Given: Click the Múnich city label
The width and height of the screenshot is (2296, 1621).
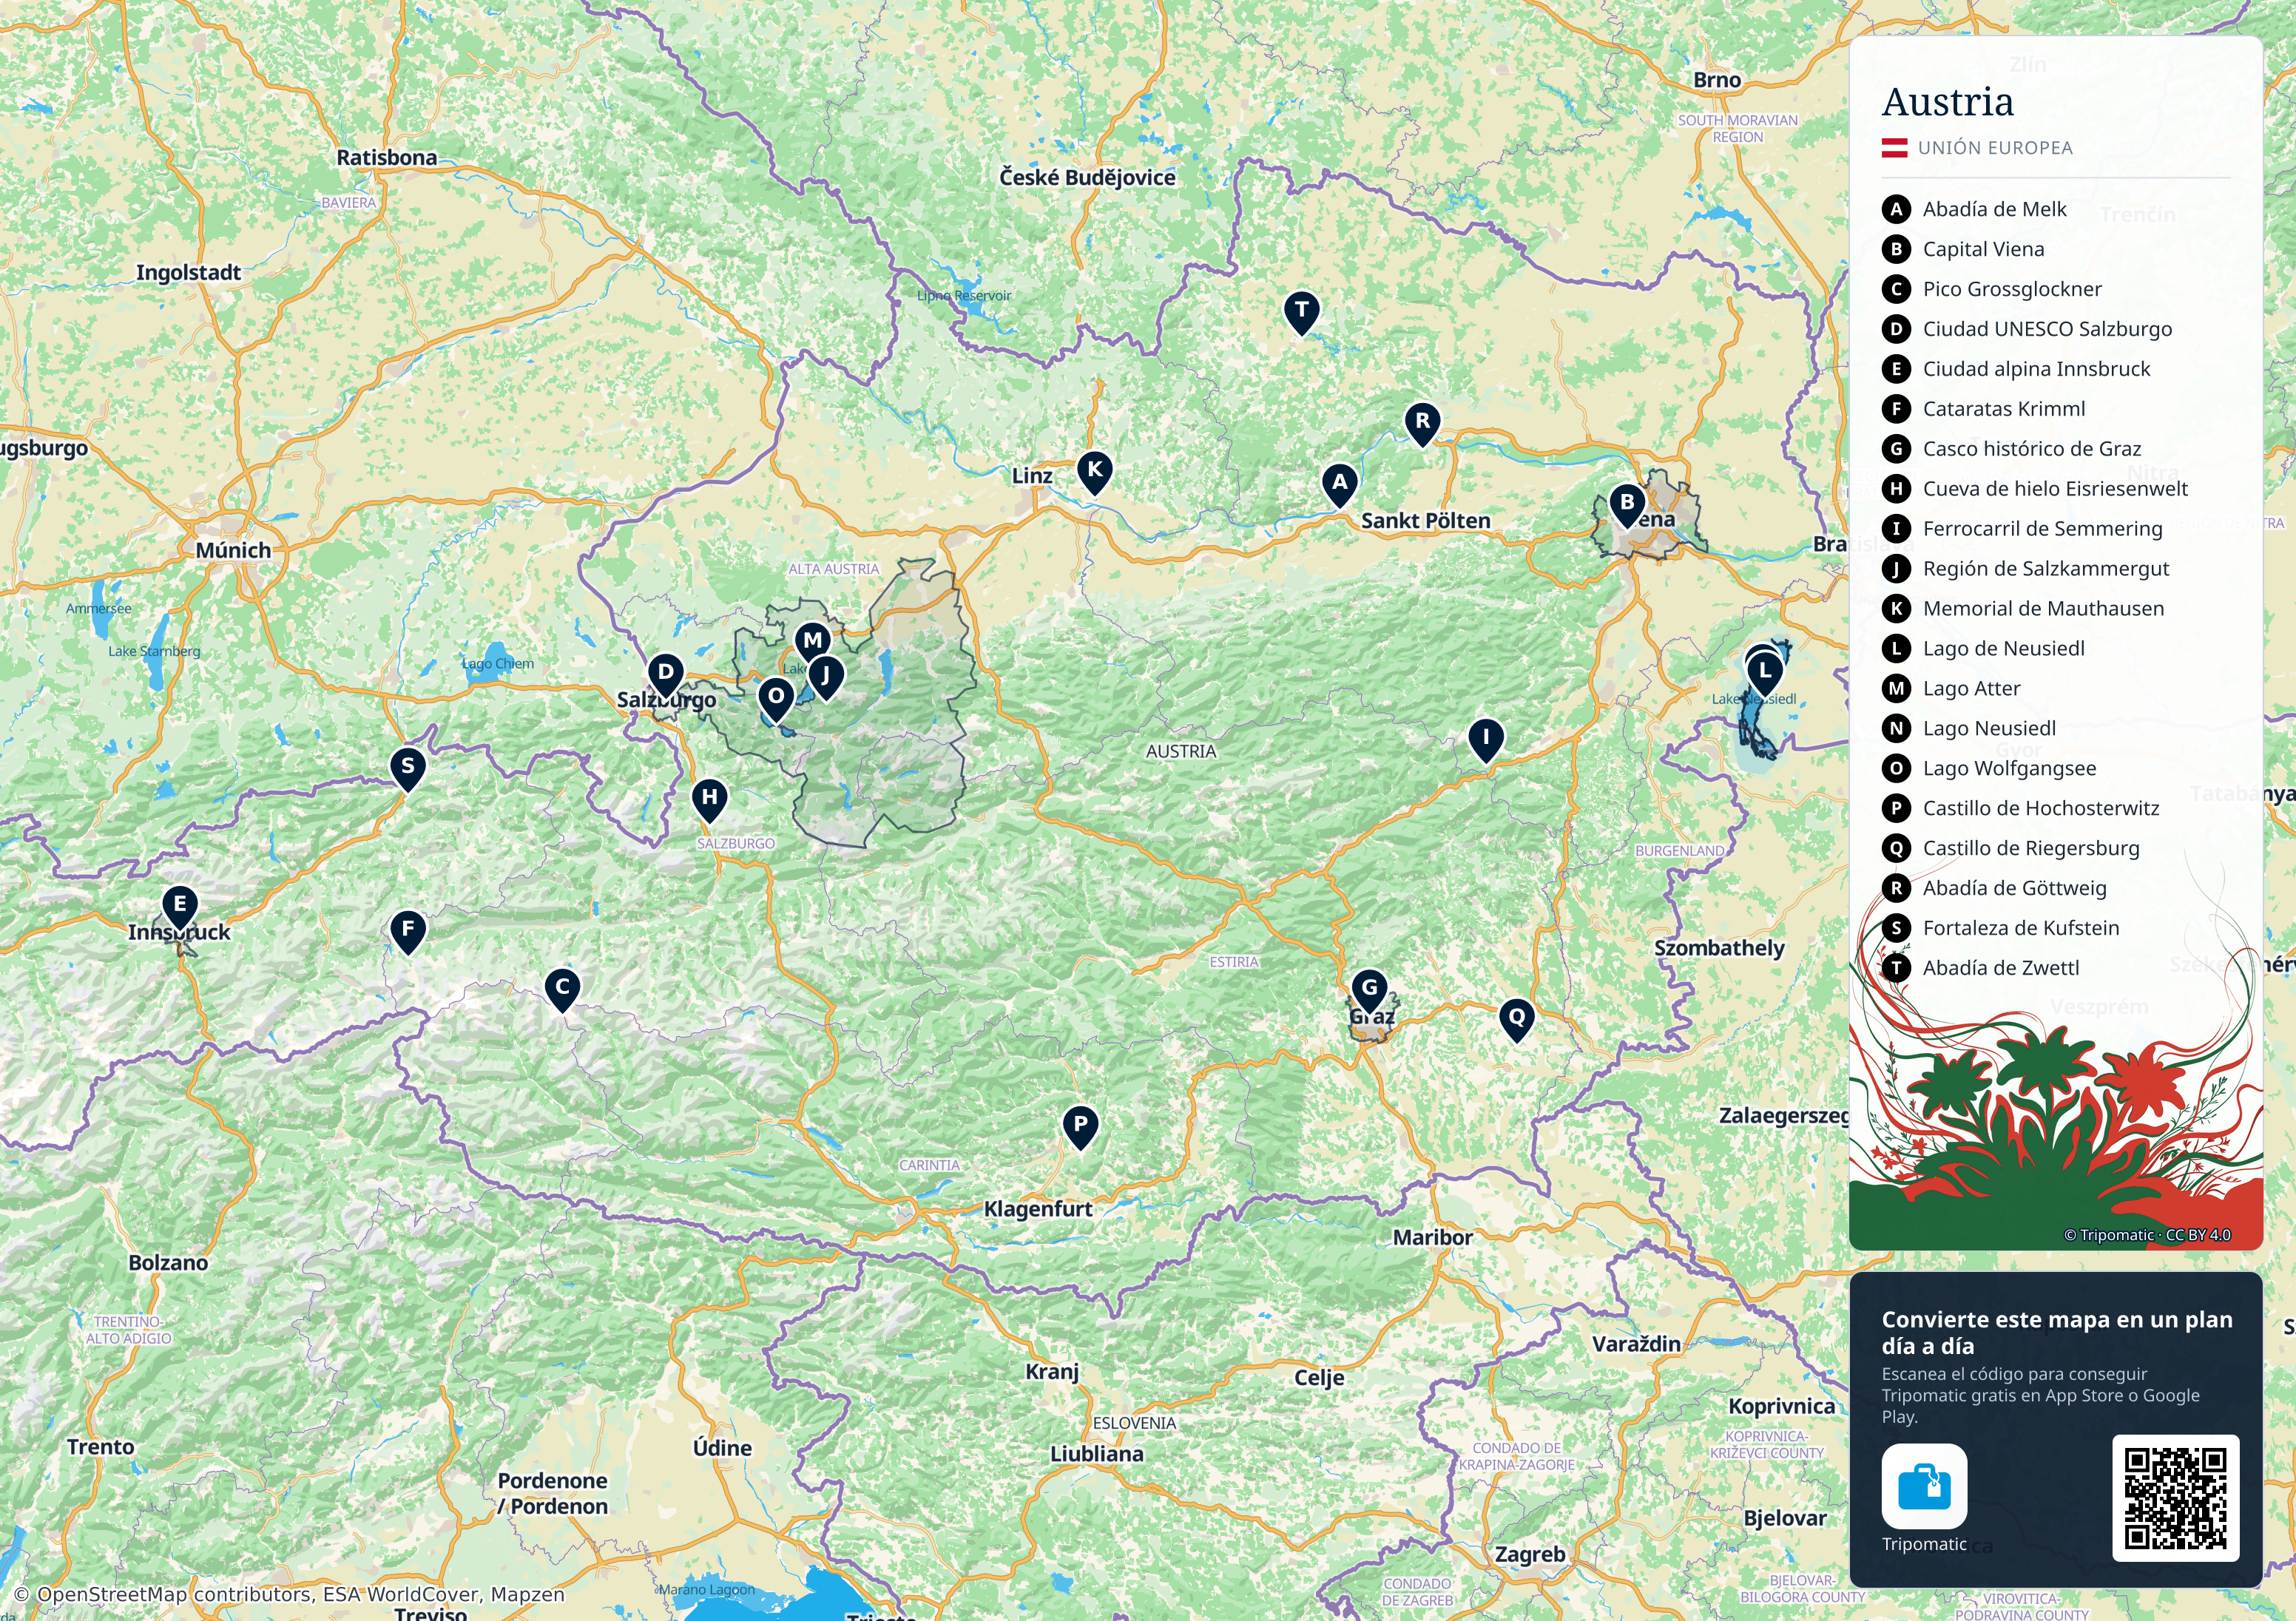Looking at the screenshot, I should coord(233,551).
